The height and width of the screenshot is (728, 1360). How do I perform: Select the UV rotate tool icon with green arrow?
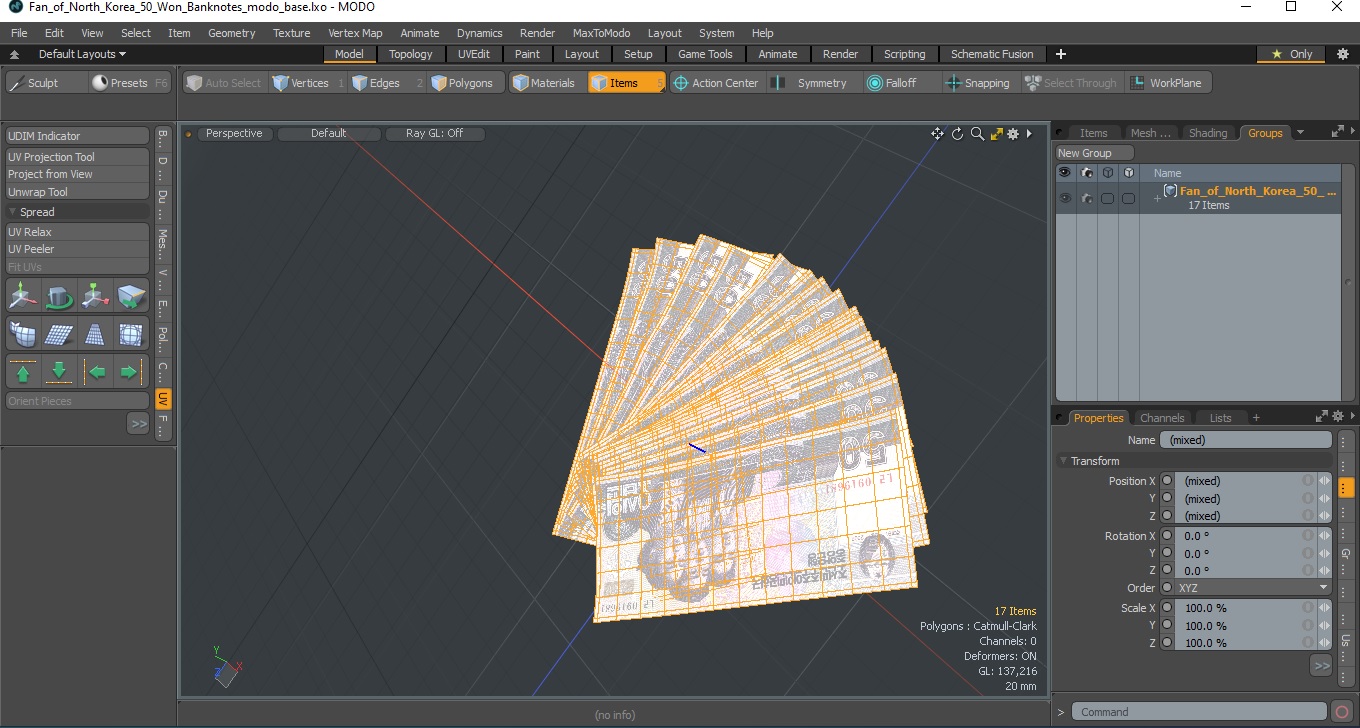click(59, 297)
